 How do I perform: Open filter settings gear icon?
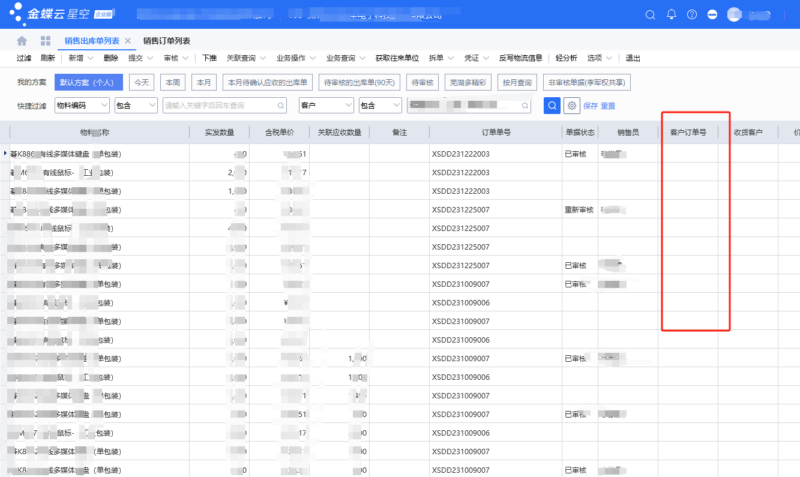point(571,105)
